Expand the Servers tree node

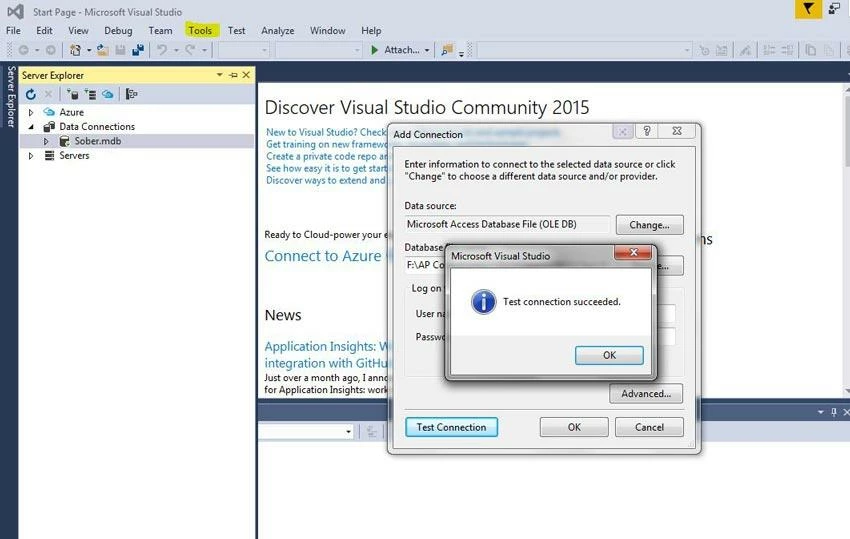click(31, 156)
